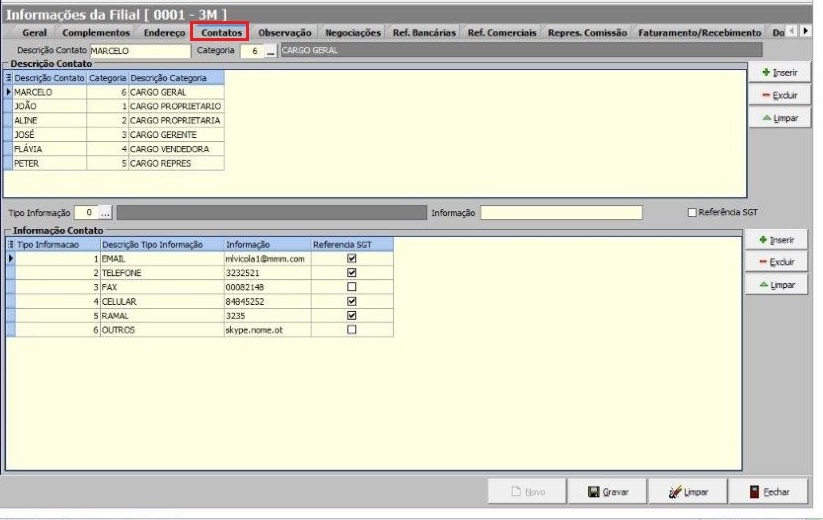Open Categoria lookup button next to 6
The width and height of the screenshot is (823, 520).
click(269, 50)
